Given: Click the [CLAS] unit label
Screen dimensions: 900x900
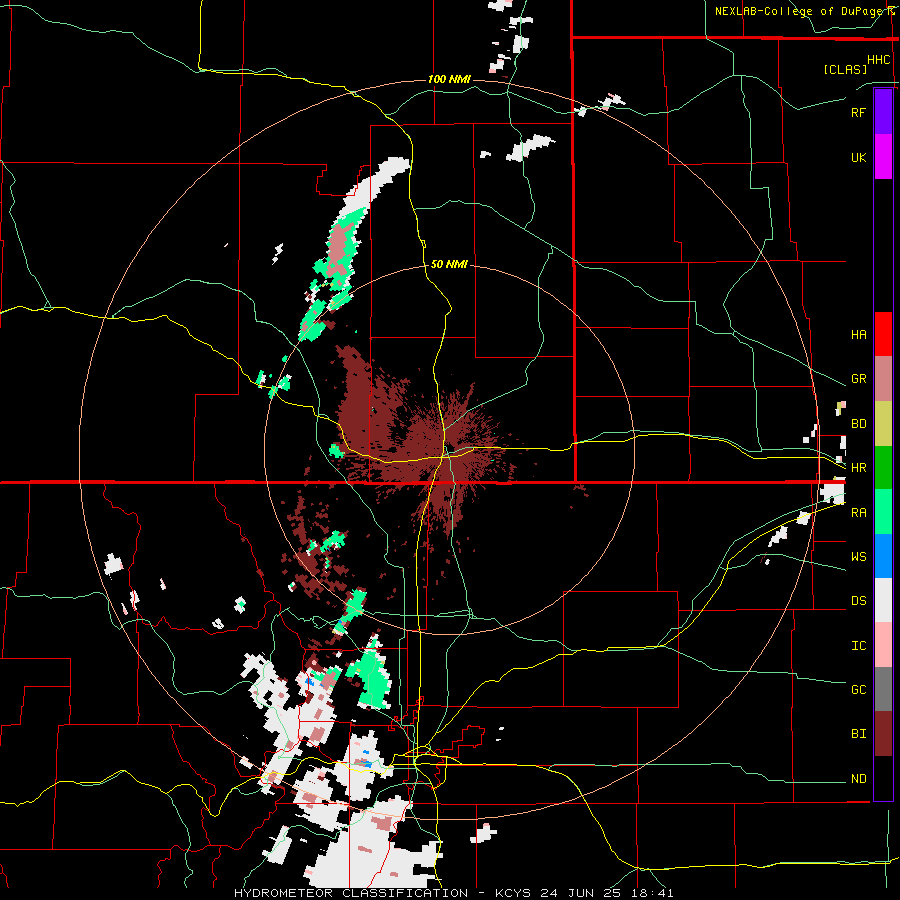Looking at the screenshot, I should click(845, 69).
